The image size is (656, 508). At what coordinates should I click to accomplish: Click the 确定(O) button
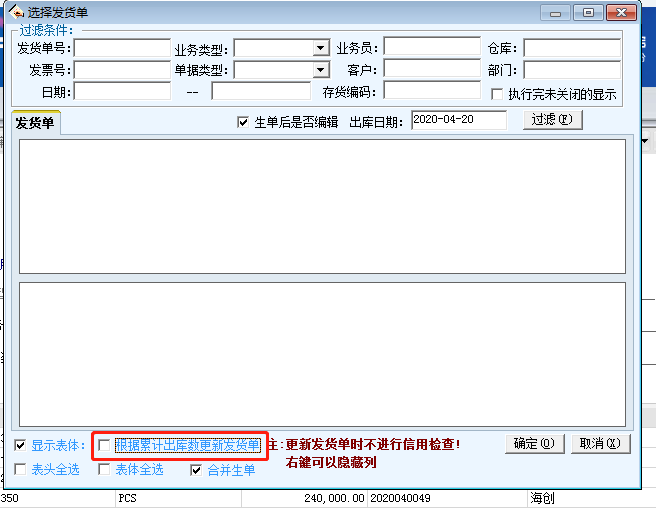535,444
